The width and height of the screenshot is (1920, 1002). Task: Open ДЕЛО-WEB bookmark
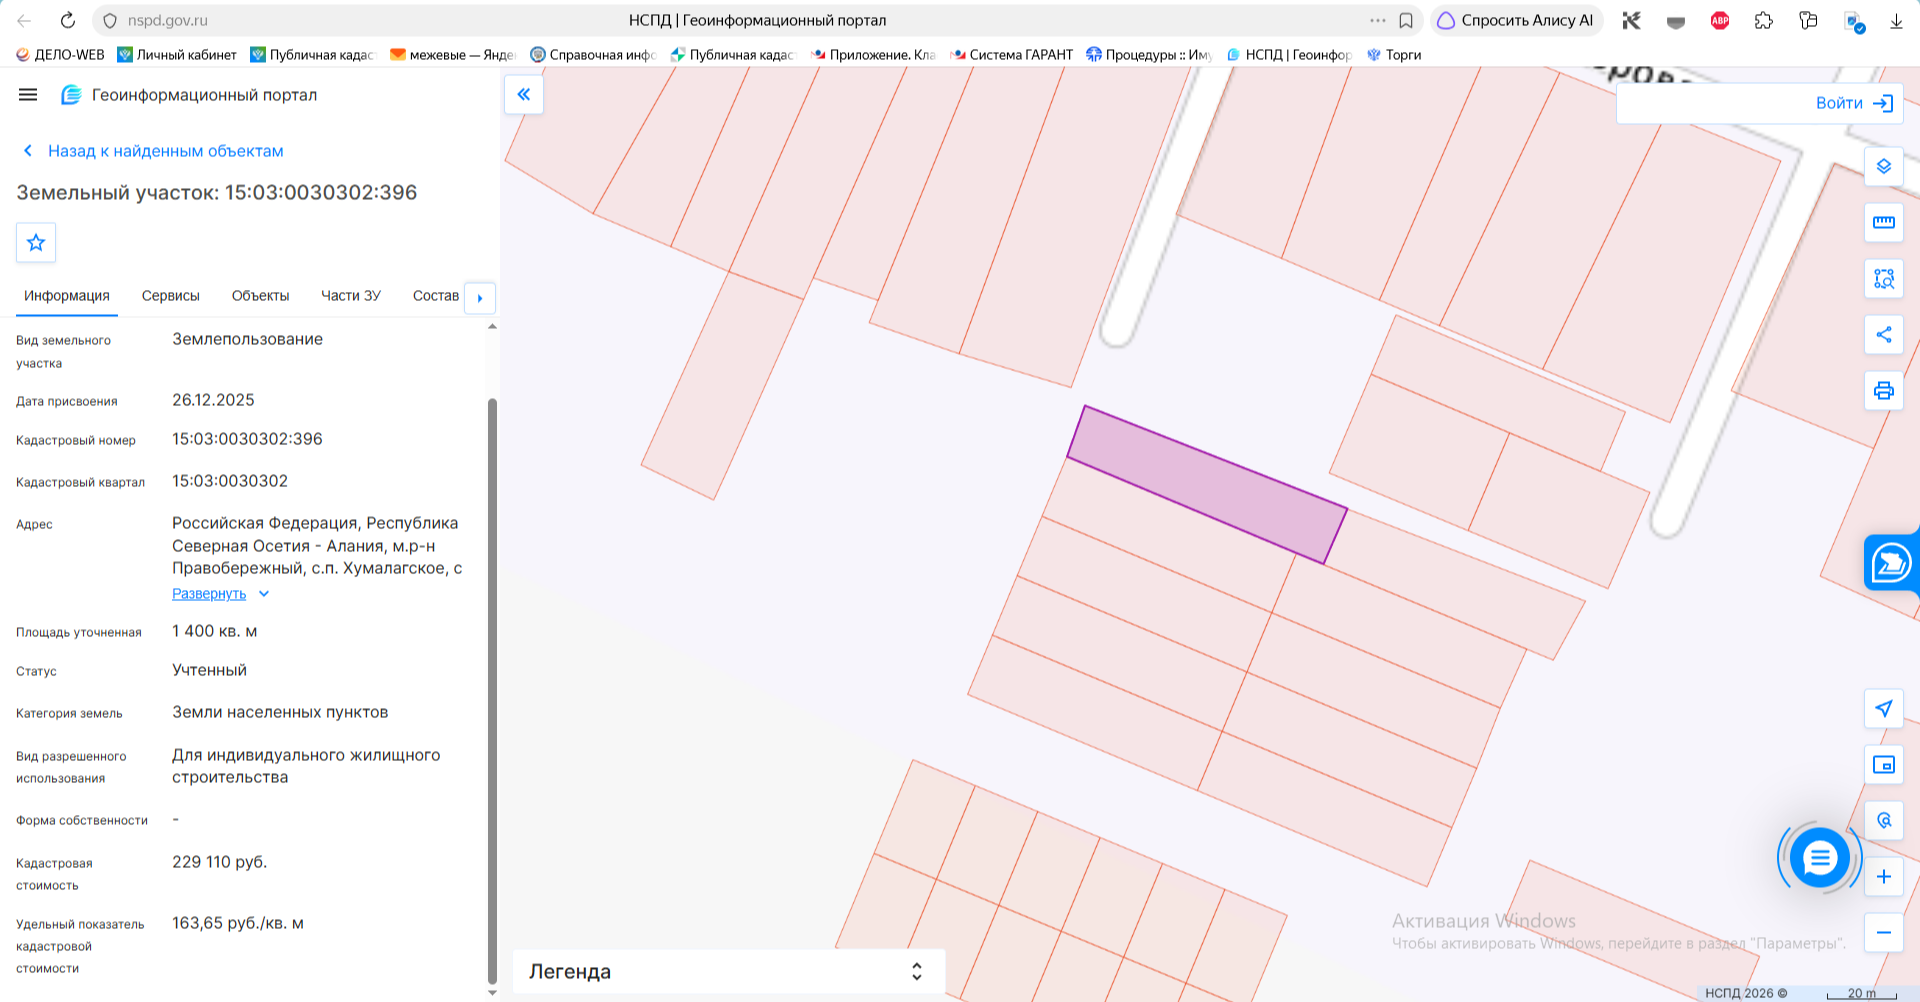[x=60, y=55]
